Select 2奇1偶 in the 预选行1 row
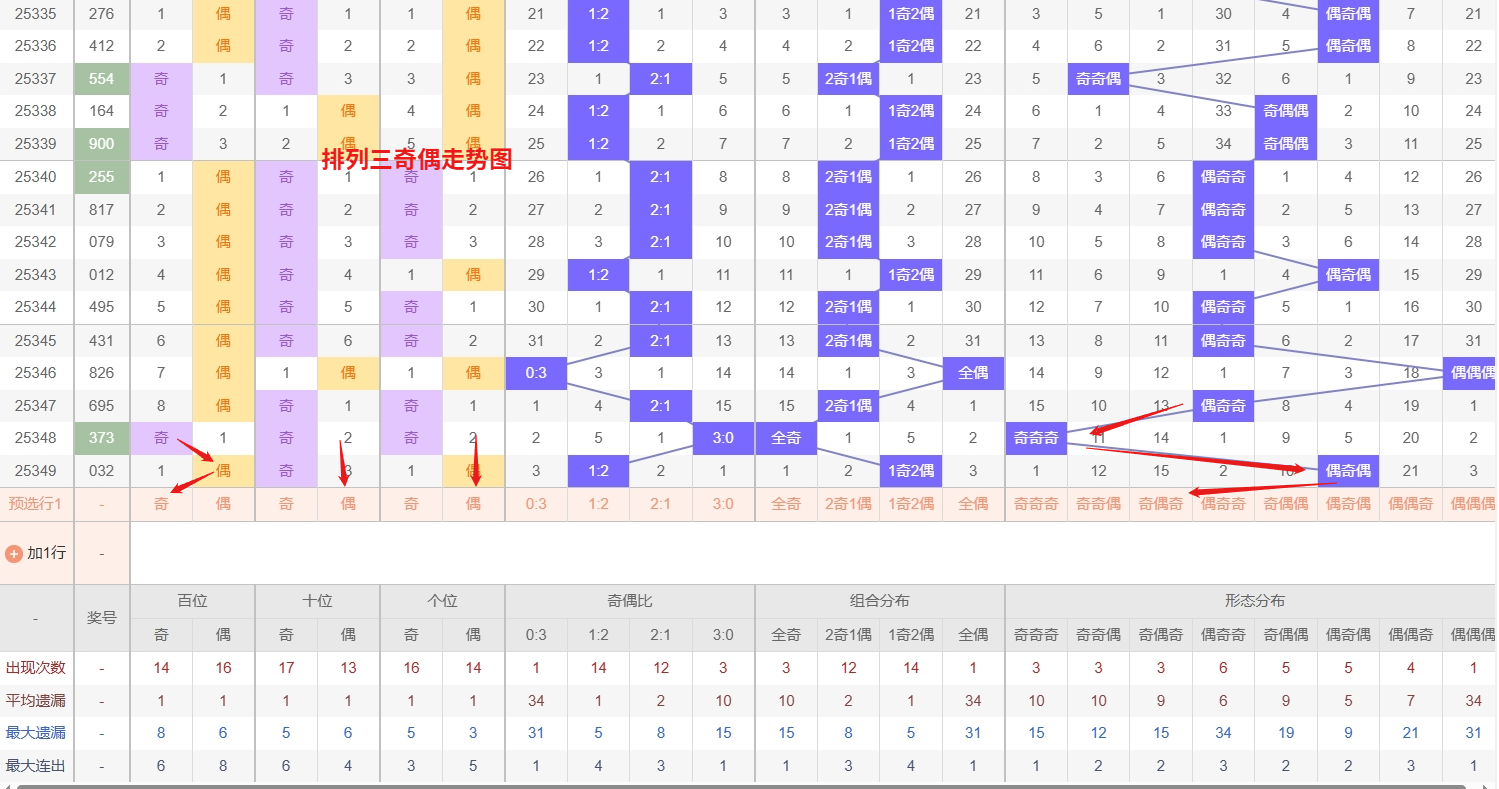Image resolution: width=1499 pixels, height=789 pixels. pyautogui.click(x=848, y=504)
